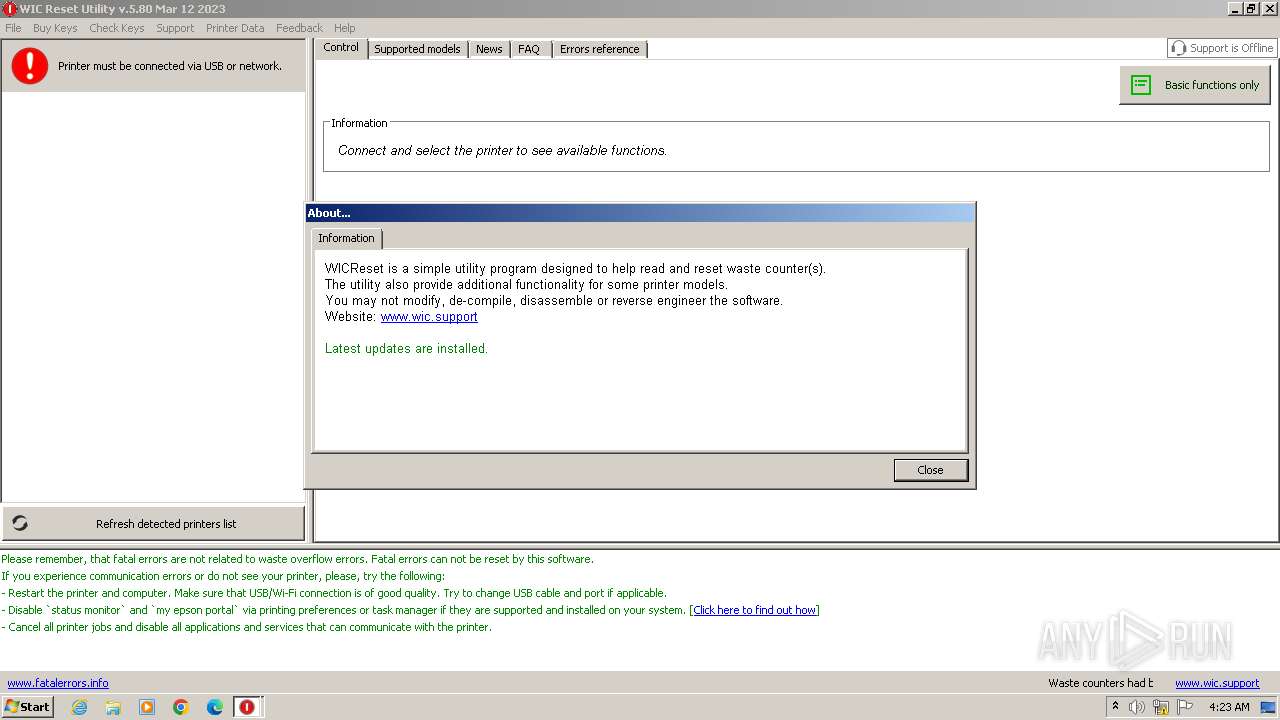This screenshot has height=720, width=1280.
Task: Click the WIC Reset Utility taskbar button
Action: coord(247,707)
